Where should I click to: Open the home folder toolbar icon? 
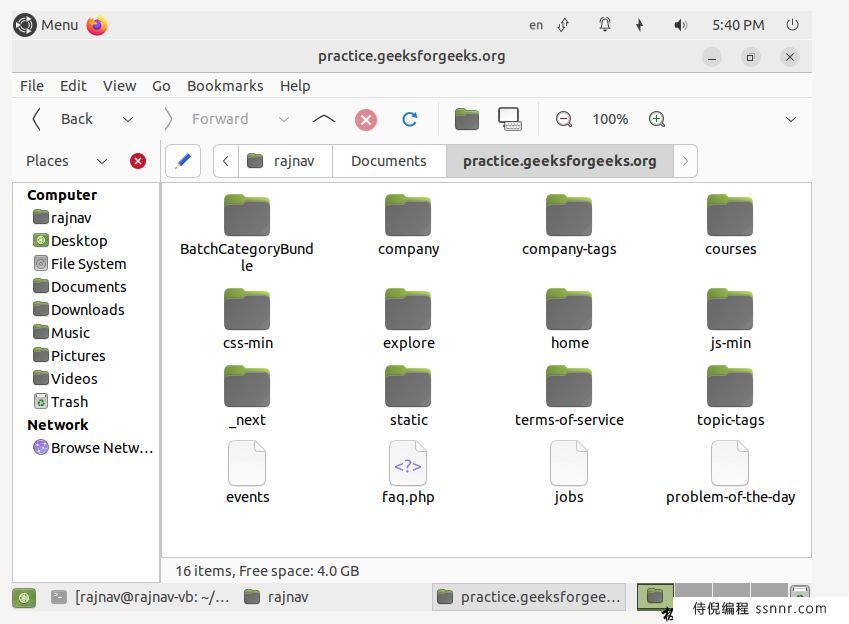(x=467, y=119)
